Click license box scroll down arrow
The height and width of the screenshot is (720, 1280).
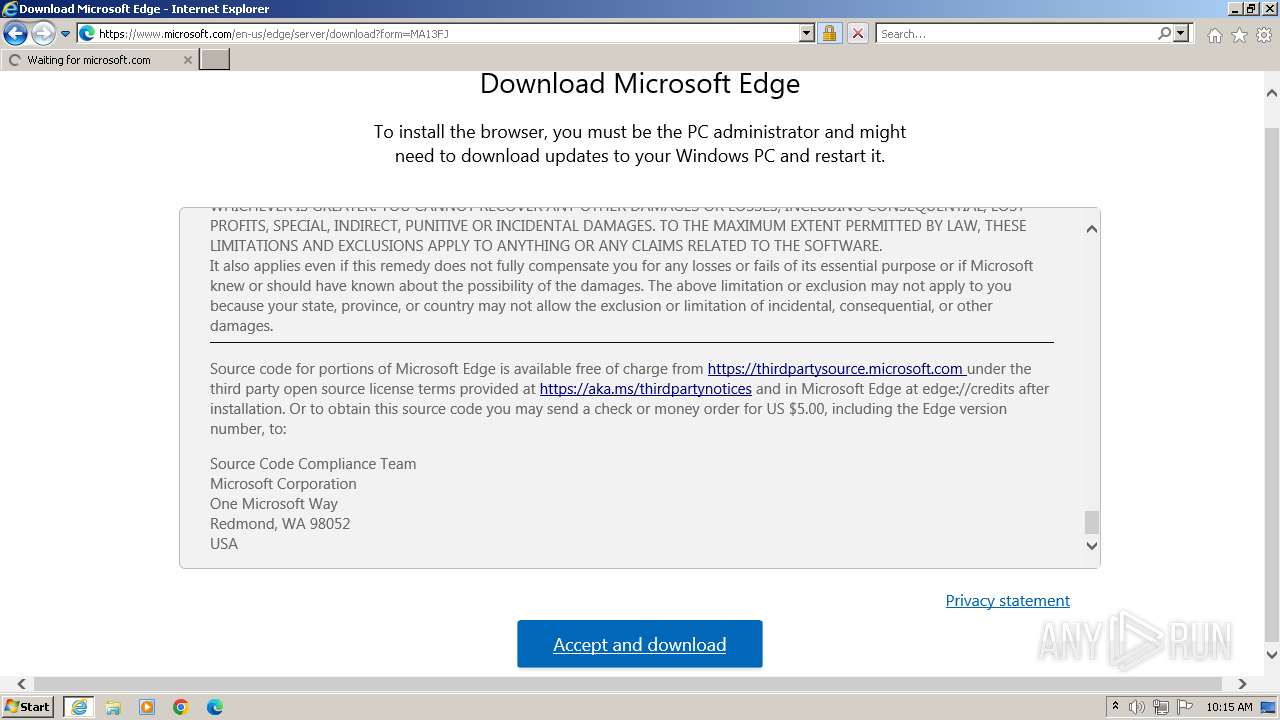coord(1092,546)
